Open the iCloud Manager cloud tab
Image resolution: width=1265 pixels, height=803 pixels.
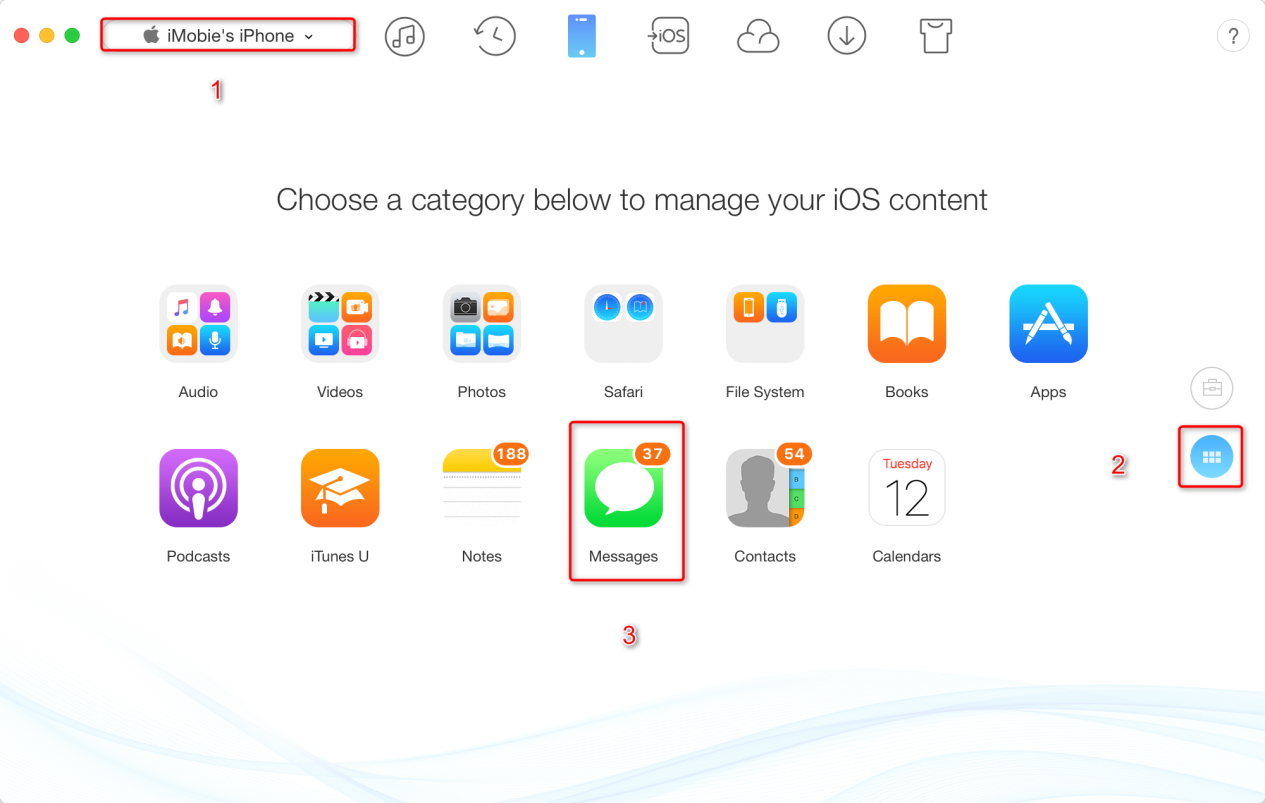758,36
